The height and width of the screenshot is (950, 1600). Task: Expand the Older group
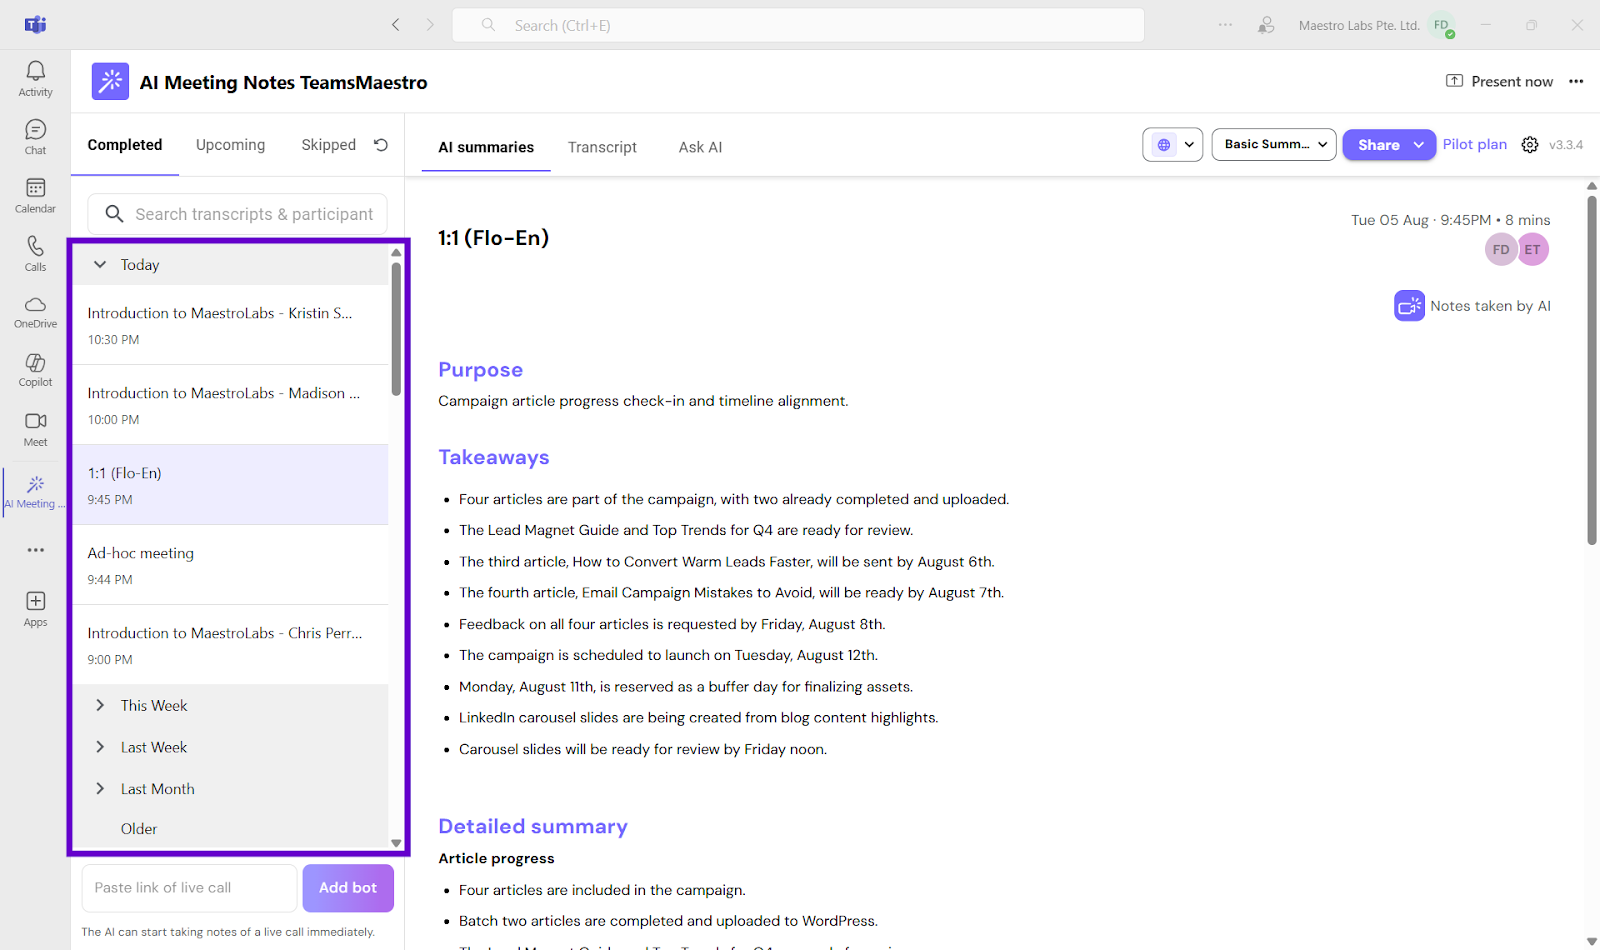click(x=139, y=829)
